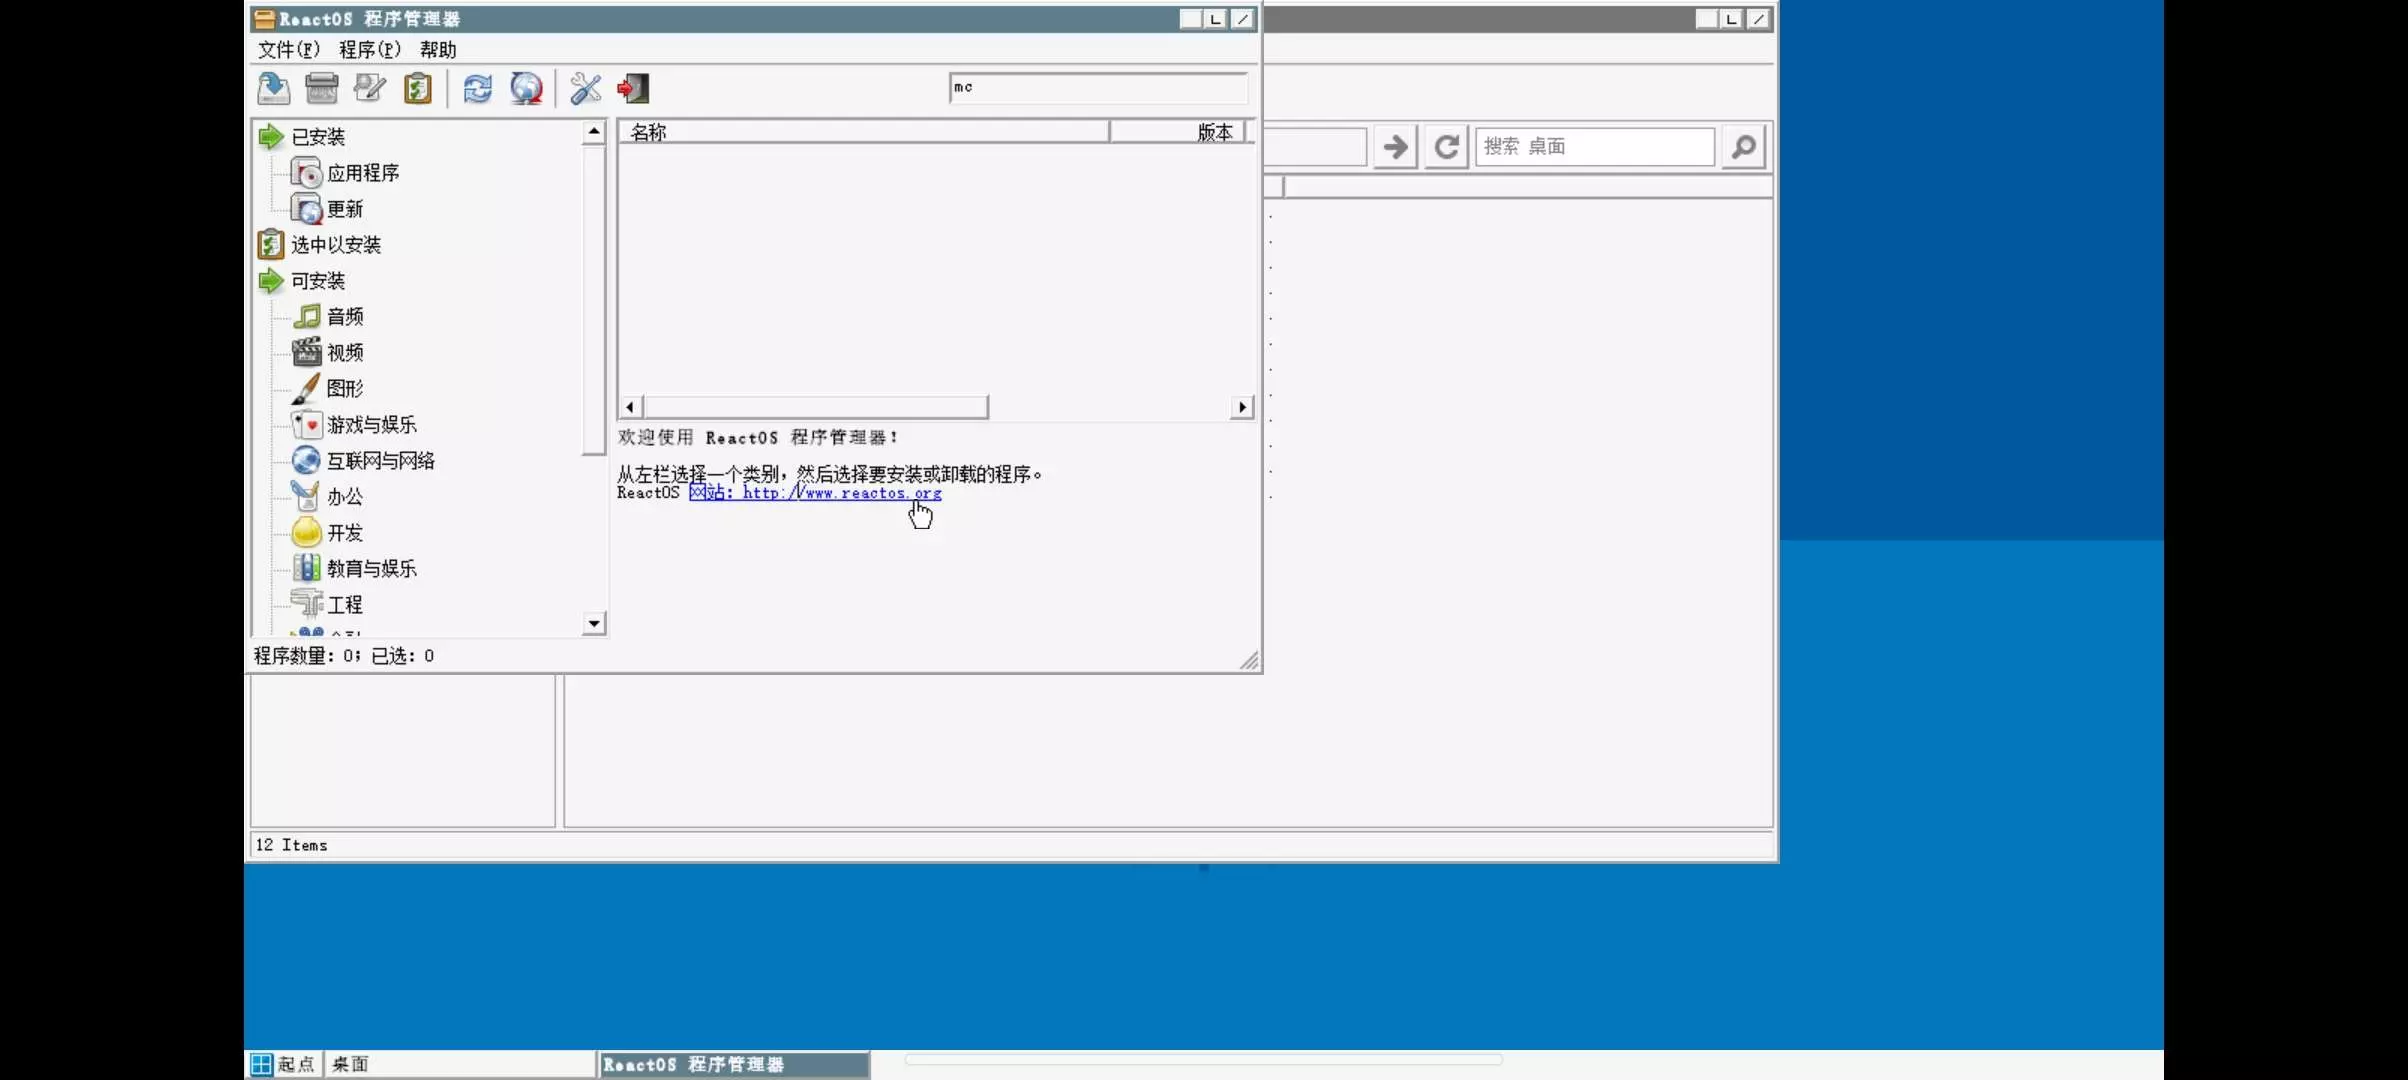Click the horizontal scrollbar thumb under program list

pyautogui.click(x=815, y=407)
